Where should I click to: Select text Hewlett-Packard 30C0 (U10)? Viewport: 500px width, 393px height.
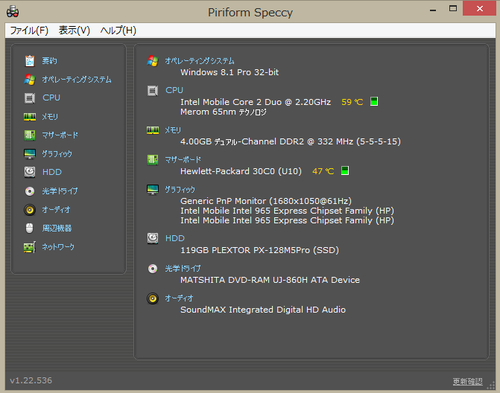(x=241, y=171)
